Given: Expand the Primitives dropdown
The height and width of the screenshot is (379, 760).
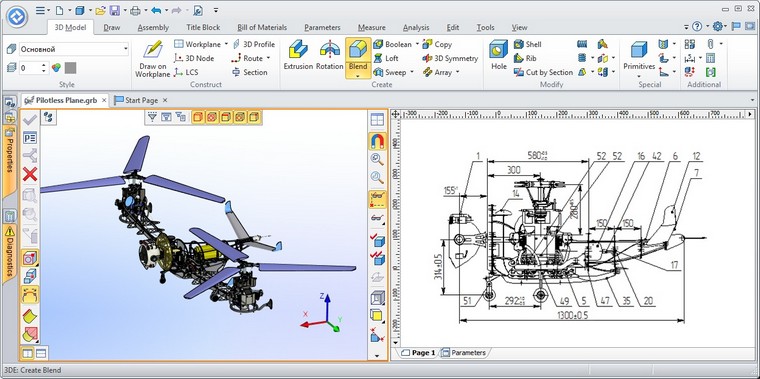Looking at the screenshot, I should click(x=639, y=76).
